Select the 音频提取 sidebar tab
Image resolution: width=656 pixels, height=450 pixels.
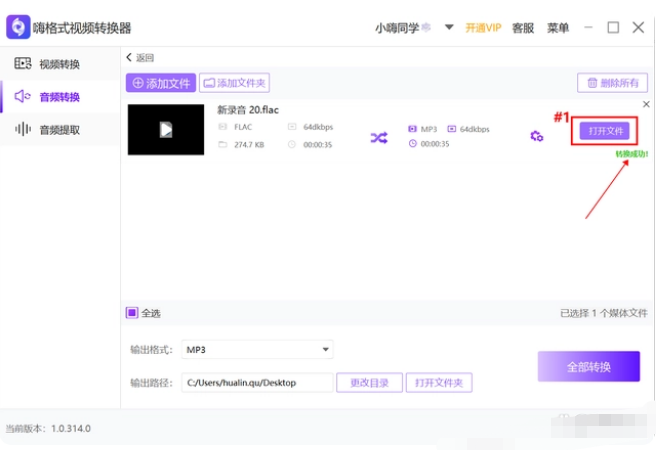pyautogui.click(x=59, y=130)
